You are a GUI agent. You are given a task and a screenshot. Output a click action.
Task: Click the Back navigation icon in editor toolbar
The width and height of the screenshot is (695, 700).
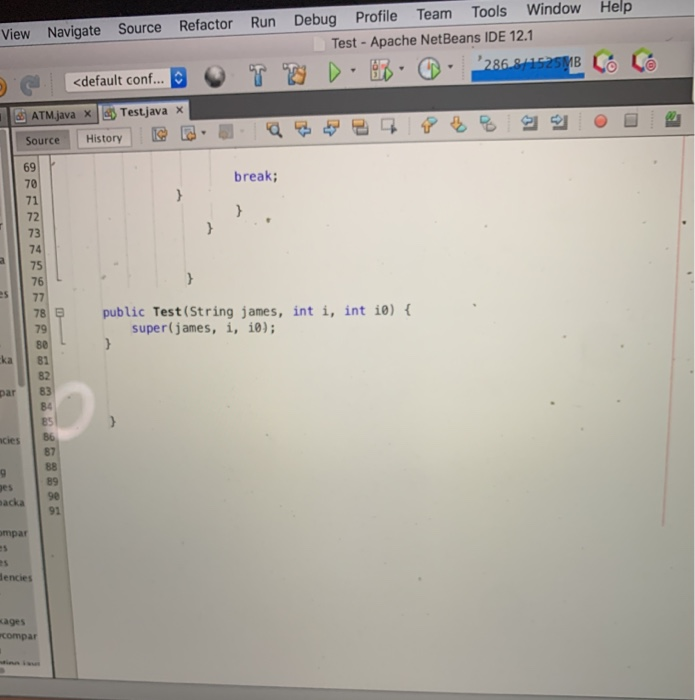pos(188,133)
